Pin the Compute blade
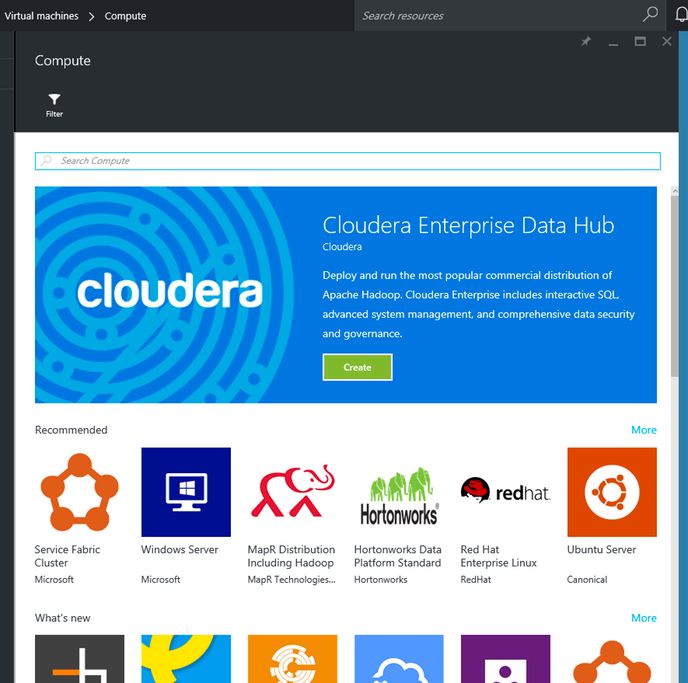The image size is (688, 683). pyautogui.click(x=586, y=41)
